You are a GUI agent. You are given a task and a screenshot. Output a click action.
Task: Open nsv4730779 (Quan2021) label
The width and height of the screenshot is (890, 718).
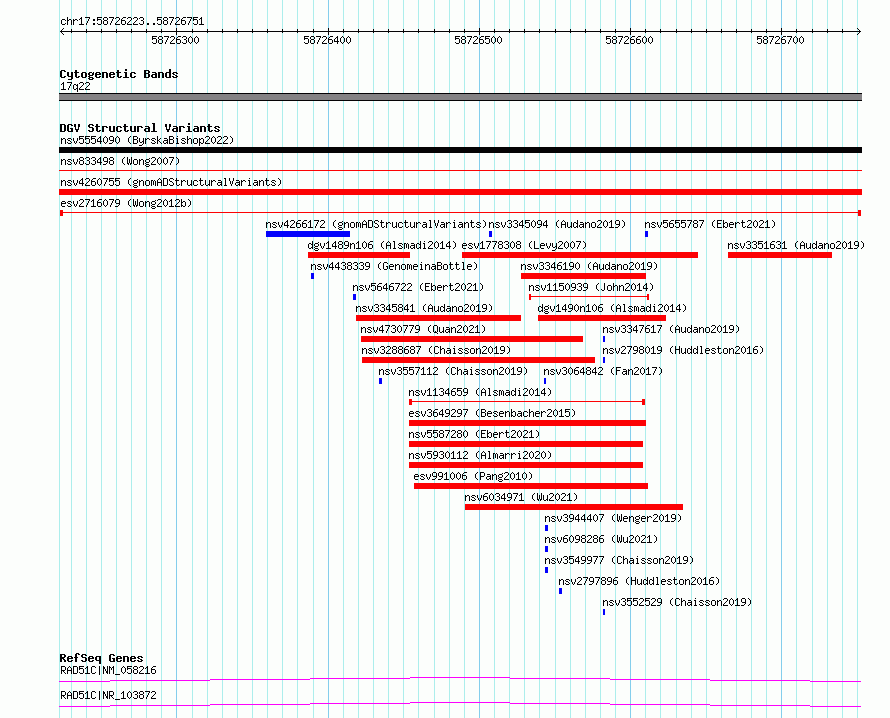[423, 329]
